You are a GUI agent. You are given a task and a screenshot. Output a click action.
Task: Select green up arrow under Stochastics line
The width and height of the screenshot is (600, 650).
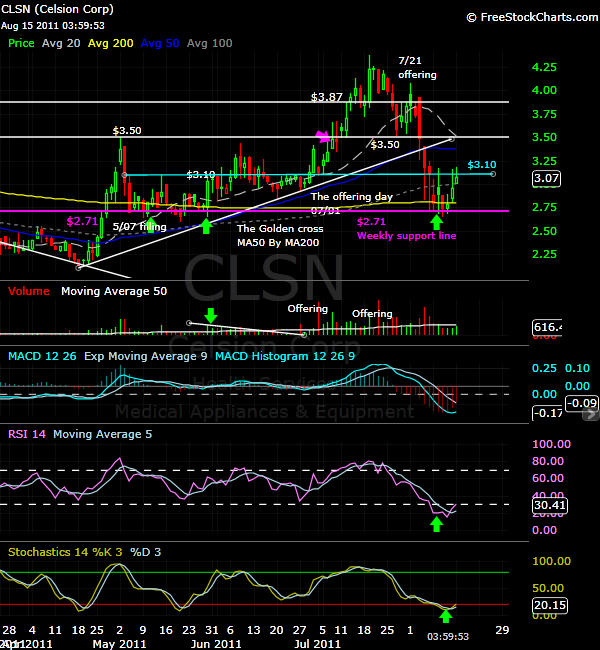pyautogui.click(x=446, y=616)
